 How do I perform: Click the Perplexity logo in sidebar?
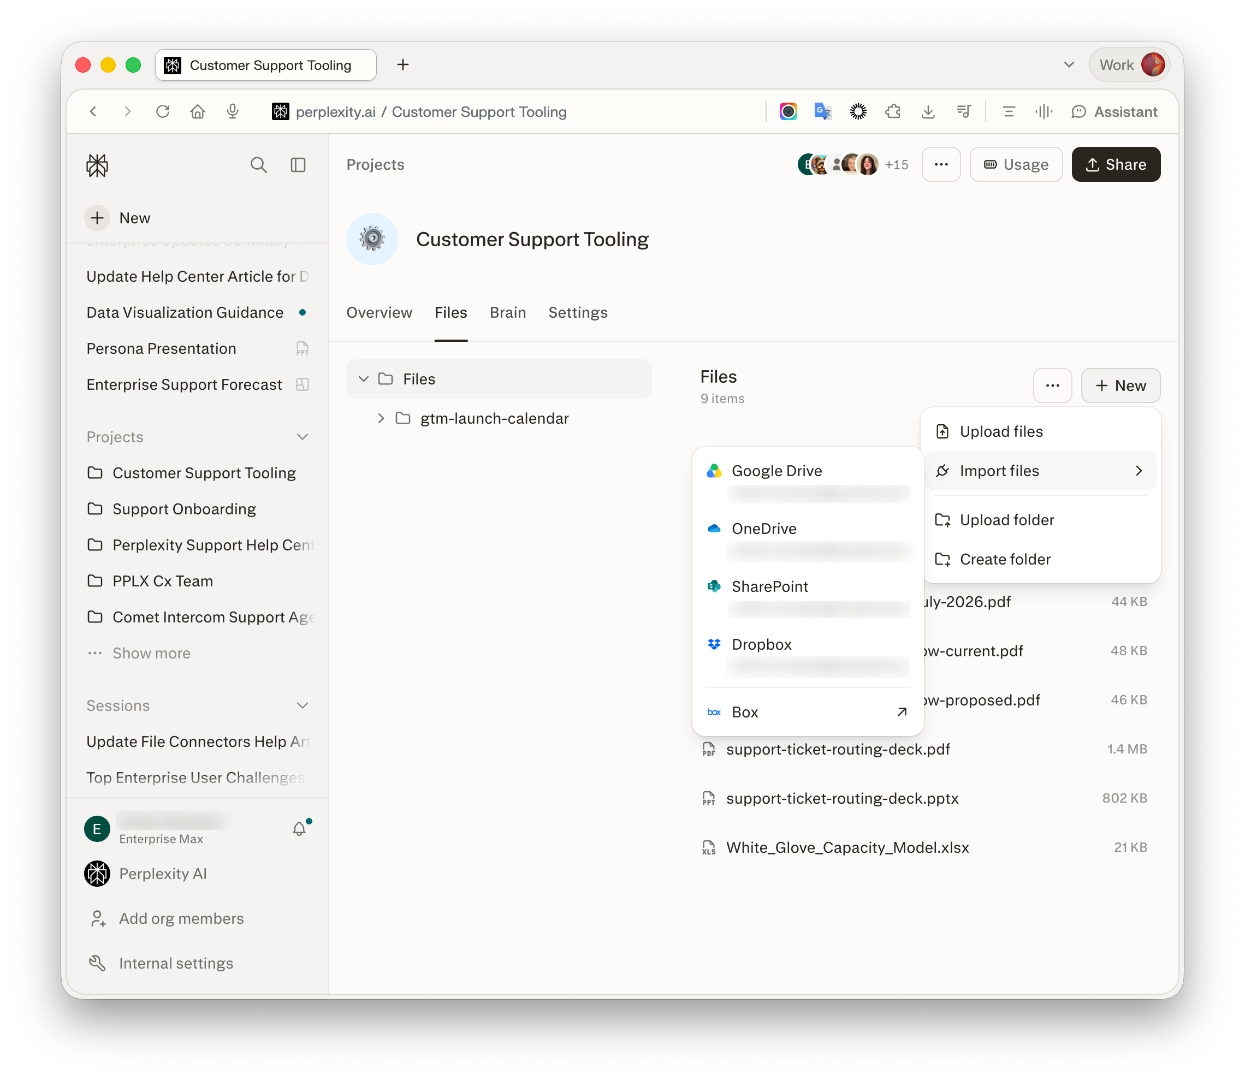(x=97, y=165)
